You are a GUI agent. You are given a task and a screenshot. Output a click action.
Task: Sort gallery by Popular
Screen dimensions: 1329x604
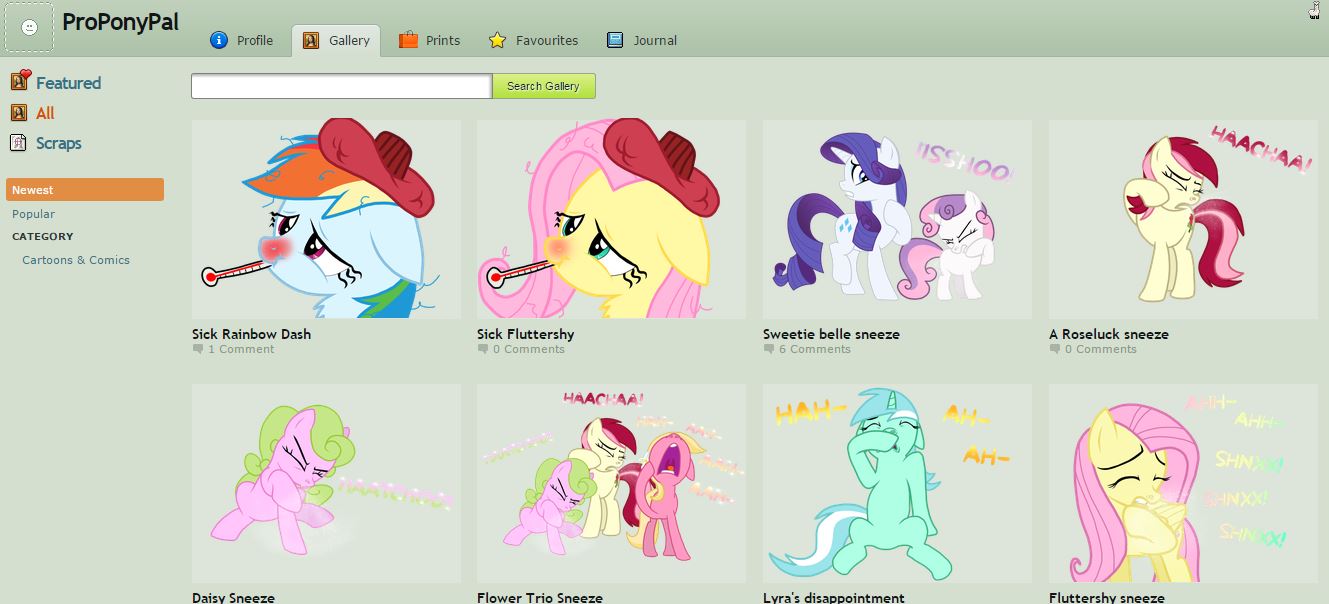pos(33,214)
